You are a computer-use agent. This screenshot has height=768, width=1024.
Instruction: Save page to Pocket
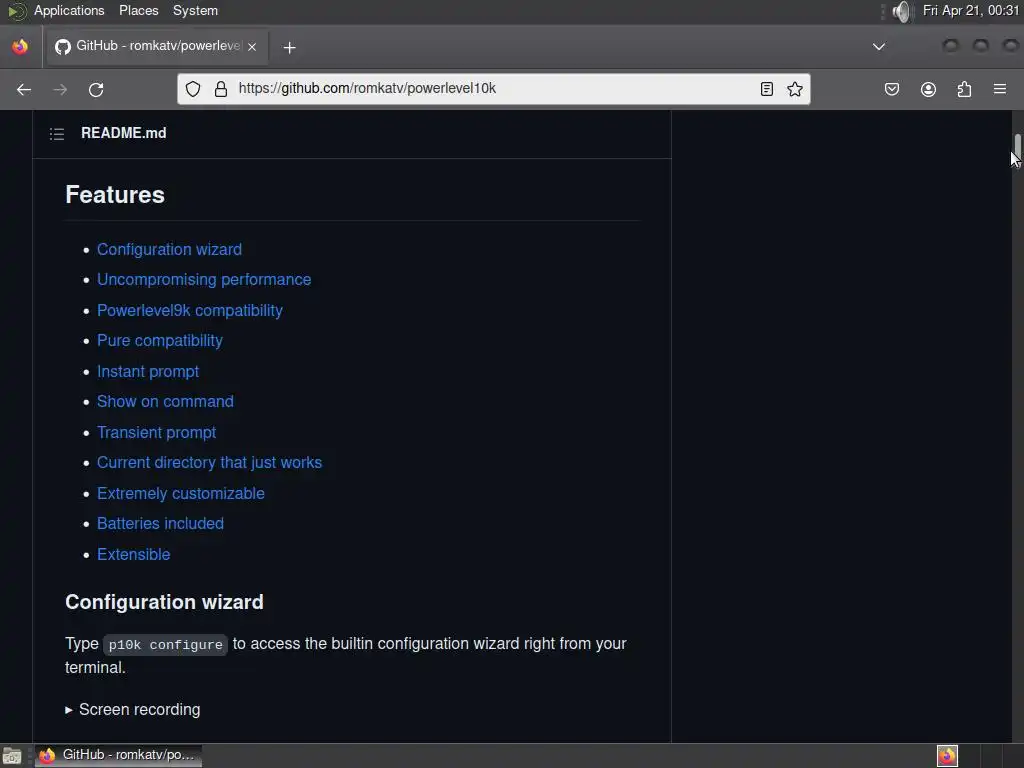tap(891, 89)
